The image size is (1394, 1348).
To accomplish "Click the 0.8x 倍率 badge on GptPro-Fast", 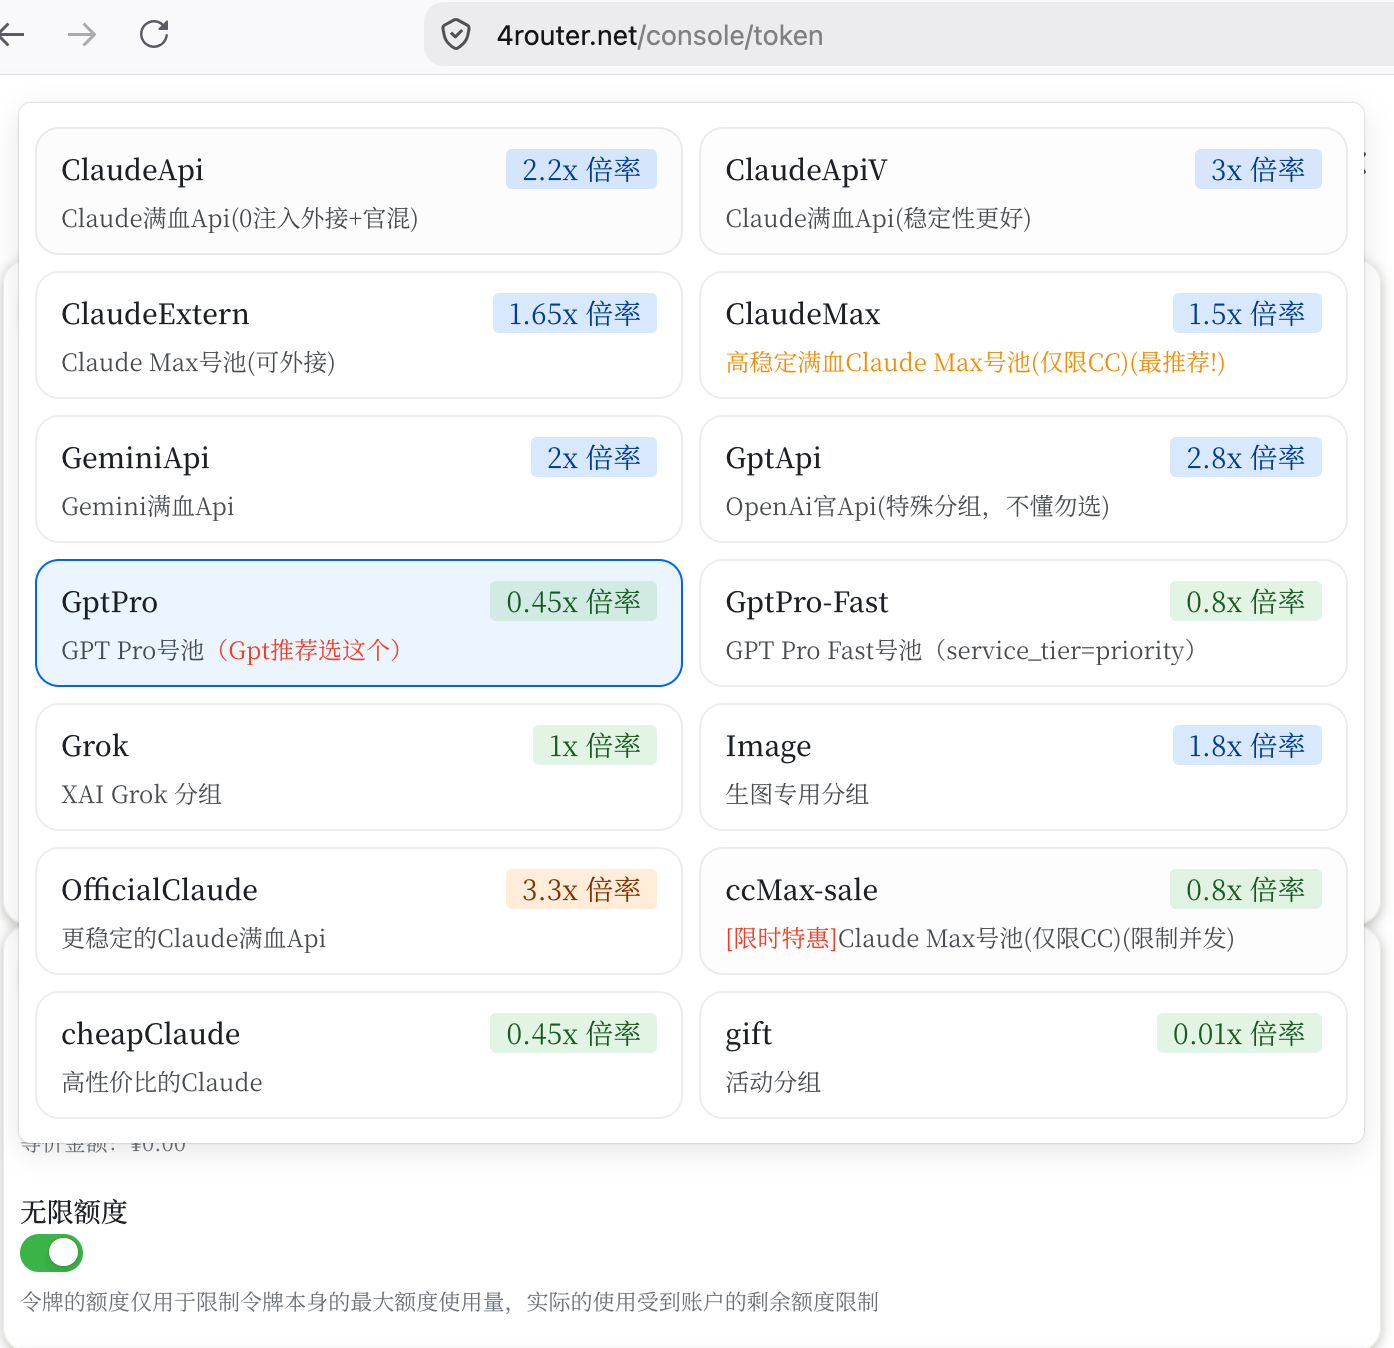I will [x=1246, y=601].
